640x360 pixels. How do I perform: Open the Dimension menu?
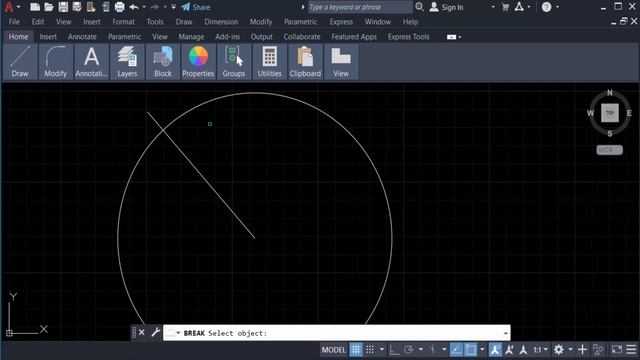pos(221,22)
